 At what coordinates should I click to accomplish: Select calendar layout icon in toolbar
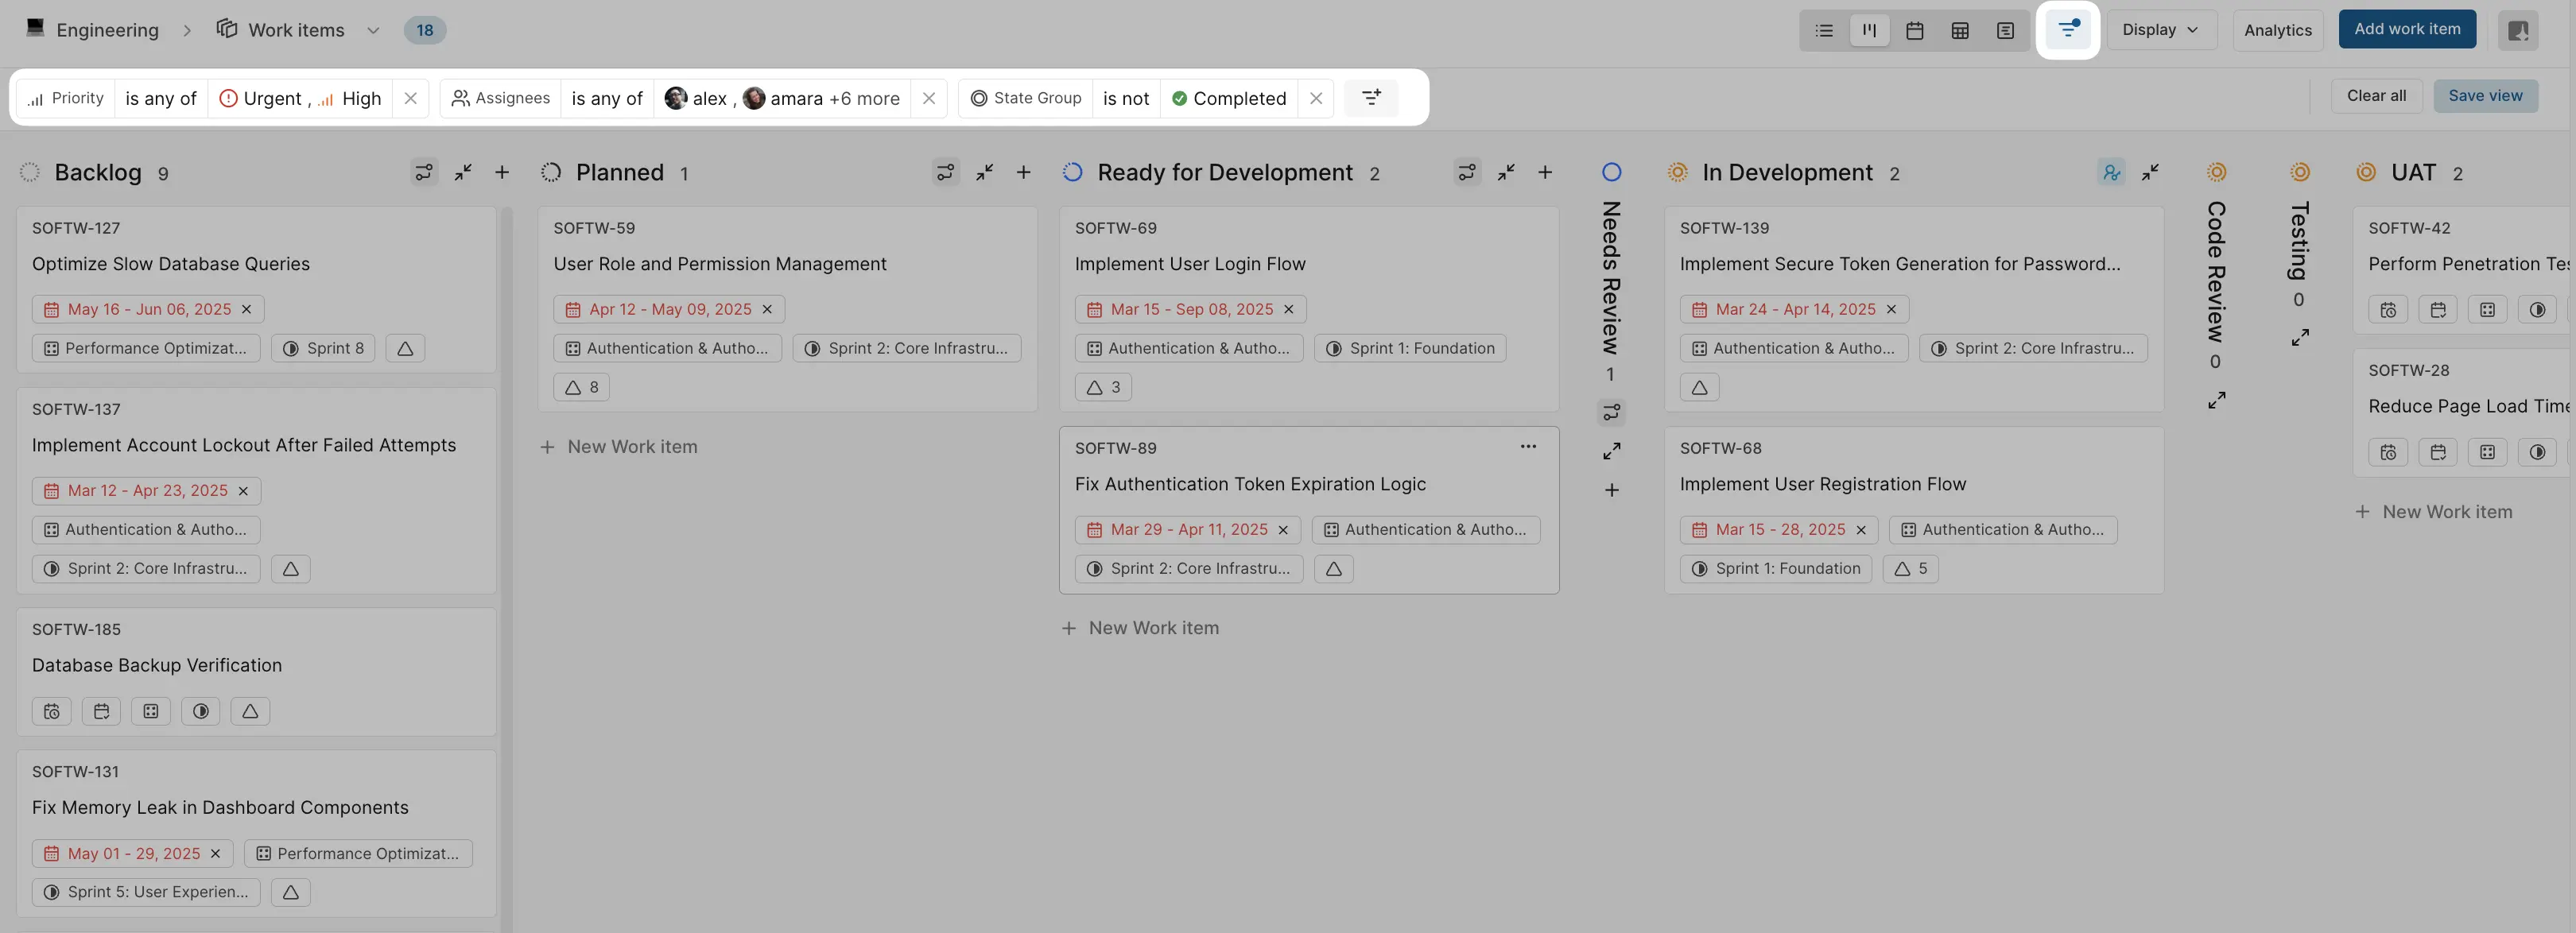pos(1914,30)
